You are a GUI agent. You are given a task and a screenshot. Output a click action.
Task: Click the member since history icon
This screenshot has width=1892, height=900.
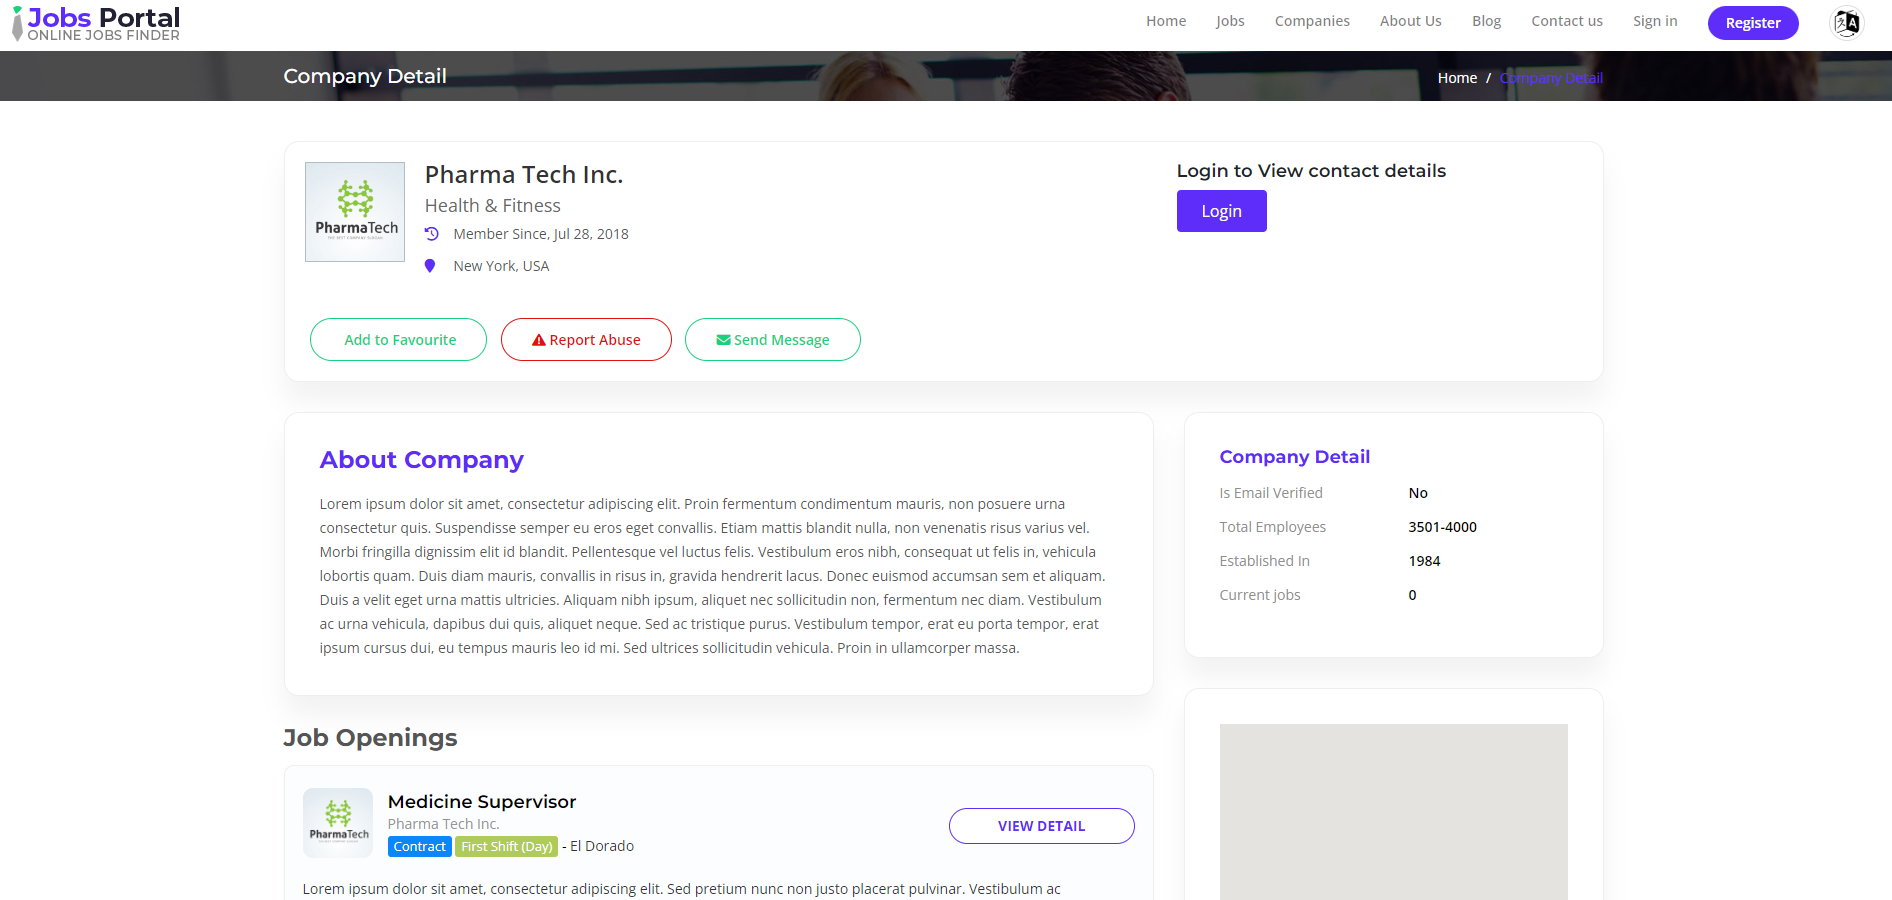432,234
